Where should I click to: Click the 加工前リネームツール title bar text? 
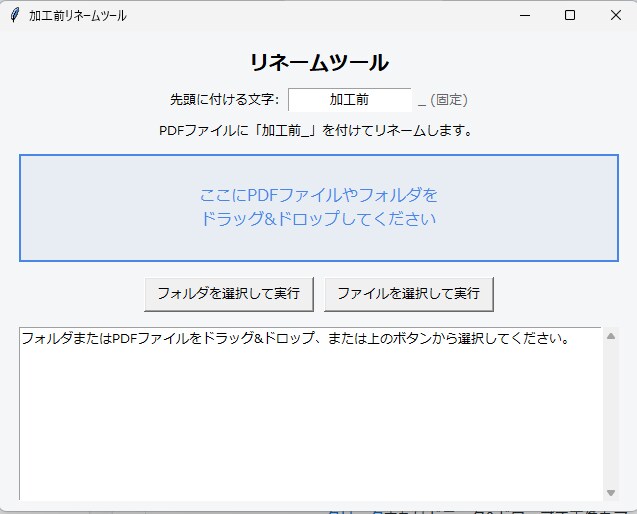point(78,16)
